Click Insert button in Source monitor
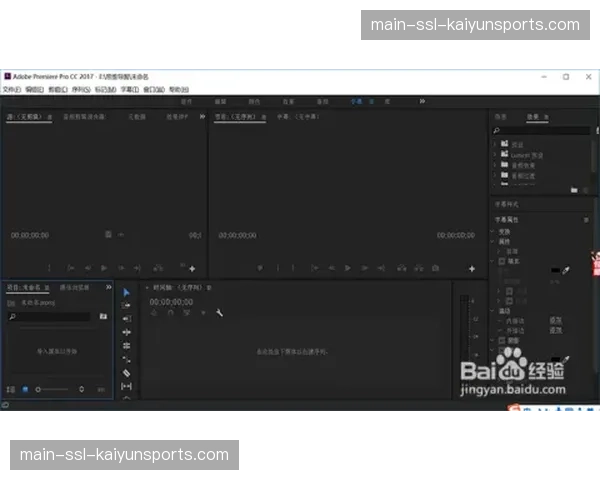 tap(158, 268)
